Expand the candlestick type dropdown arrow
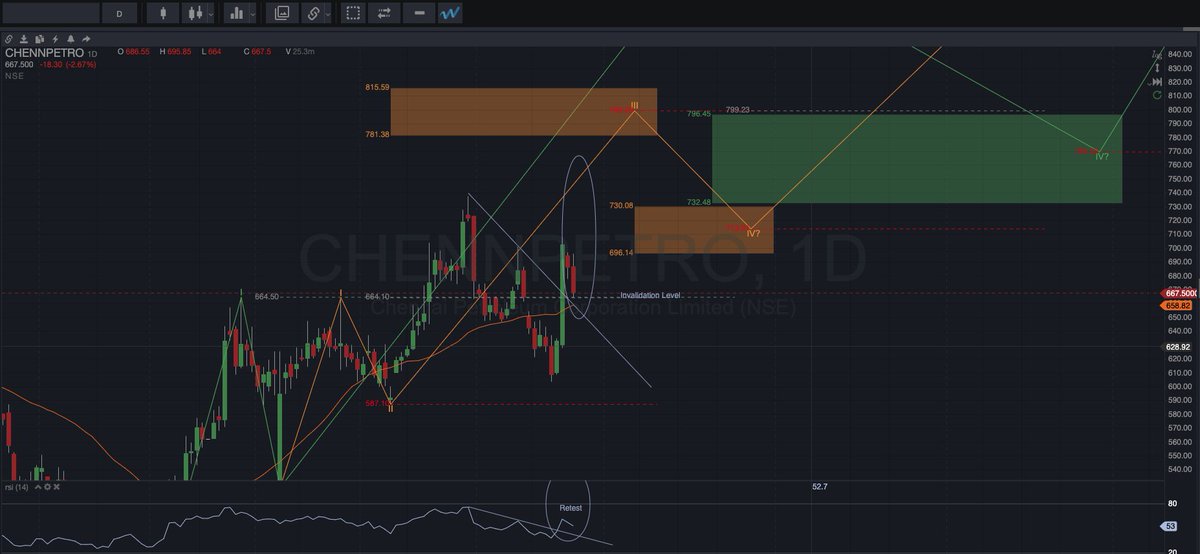Viewport: 1200px width, 554px height. point(211,13)
